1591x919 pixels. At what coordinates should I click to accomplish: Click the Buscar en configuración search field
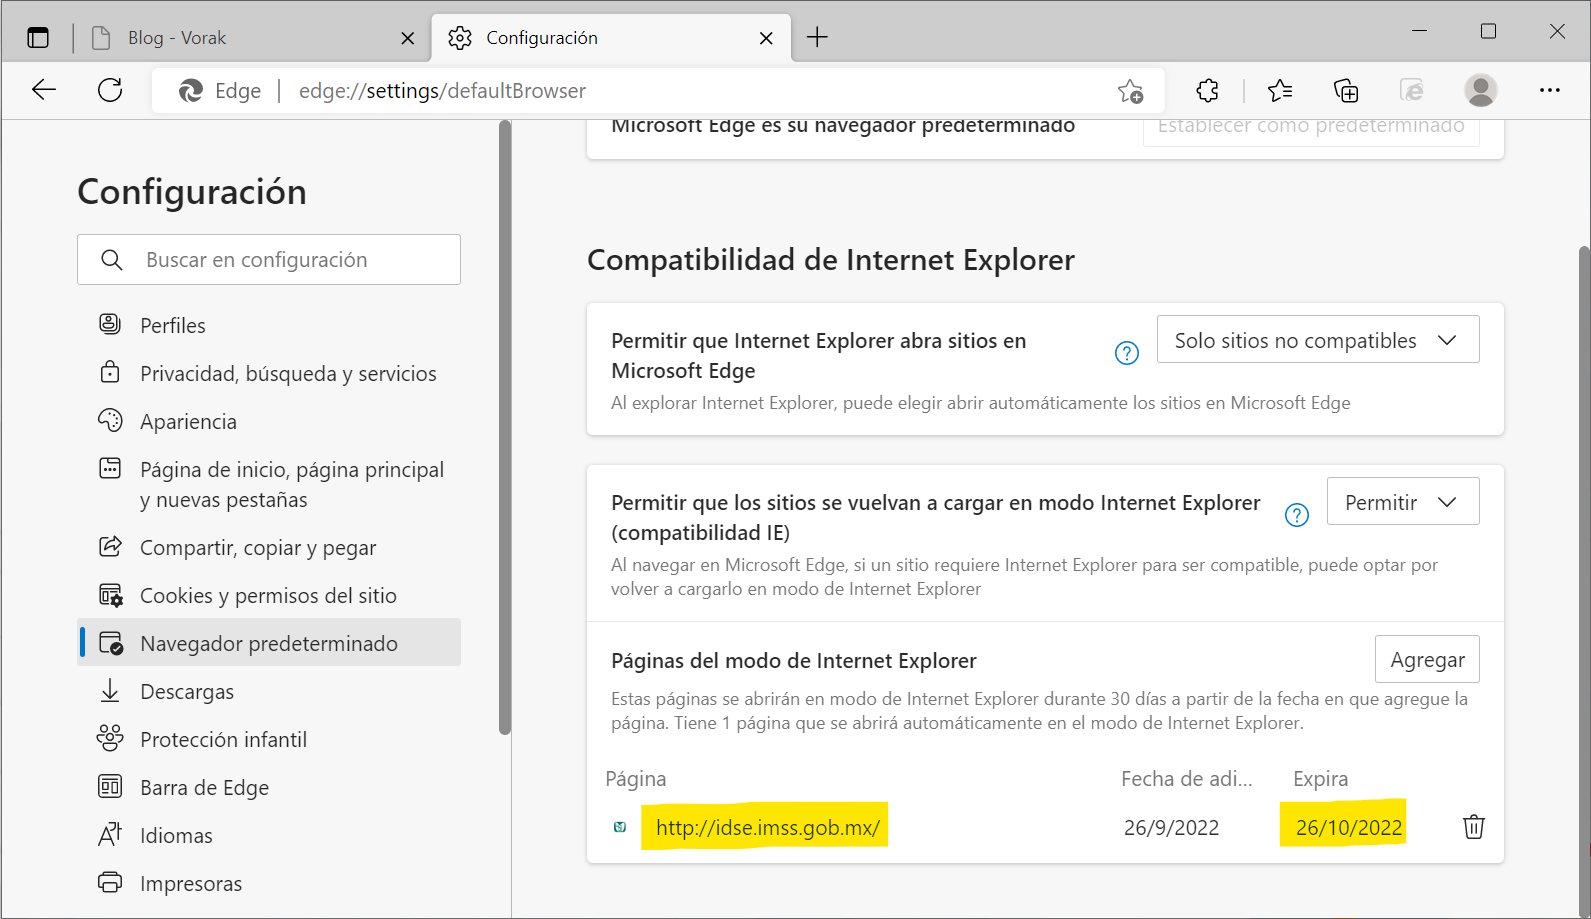pyautogui.click(x=269, y=260)
